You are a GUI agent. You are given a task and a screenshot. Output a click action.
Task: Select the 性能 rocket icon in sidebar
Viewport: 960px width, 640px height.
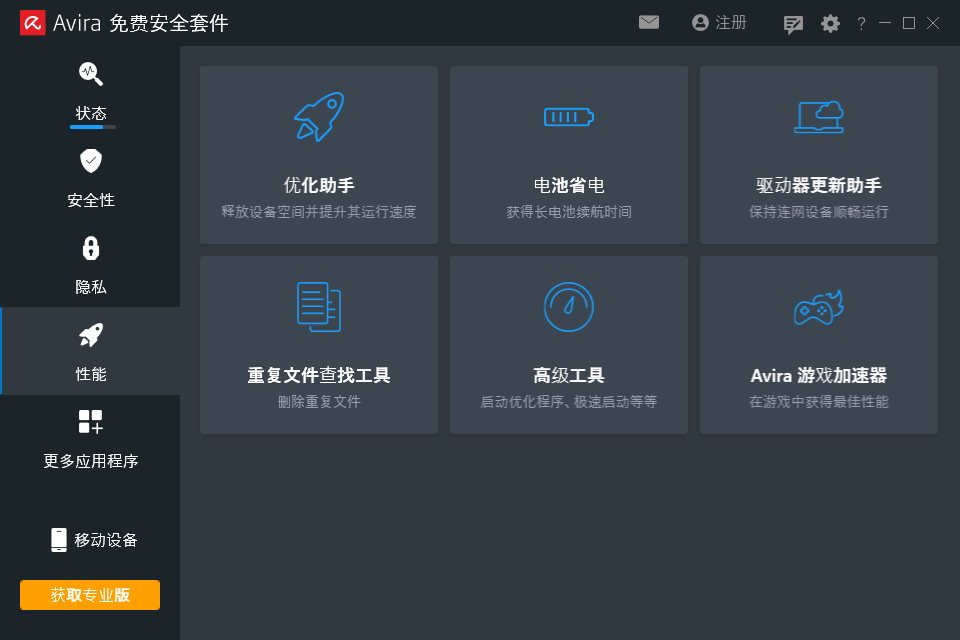point(91,335)
